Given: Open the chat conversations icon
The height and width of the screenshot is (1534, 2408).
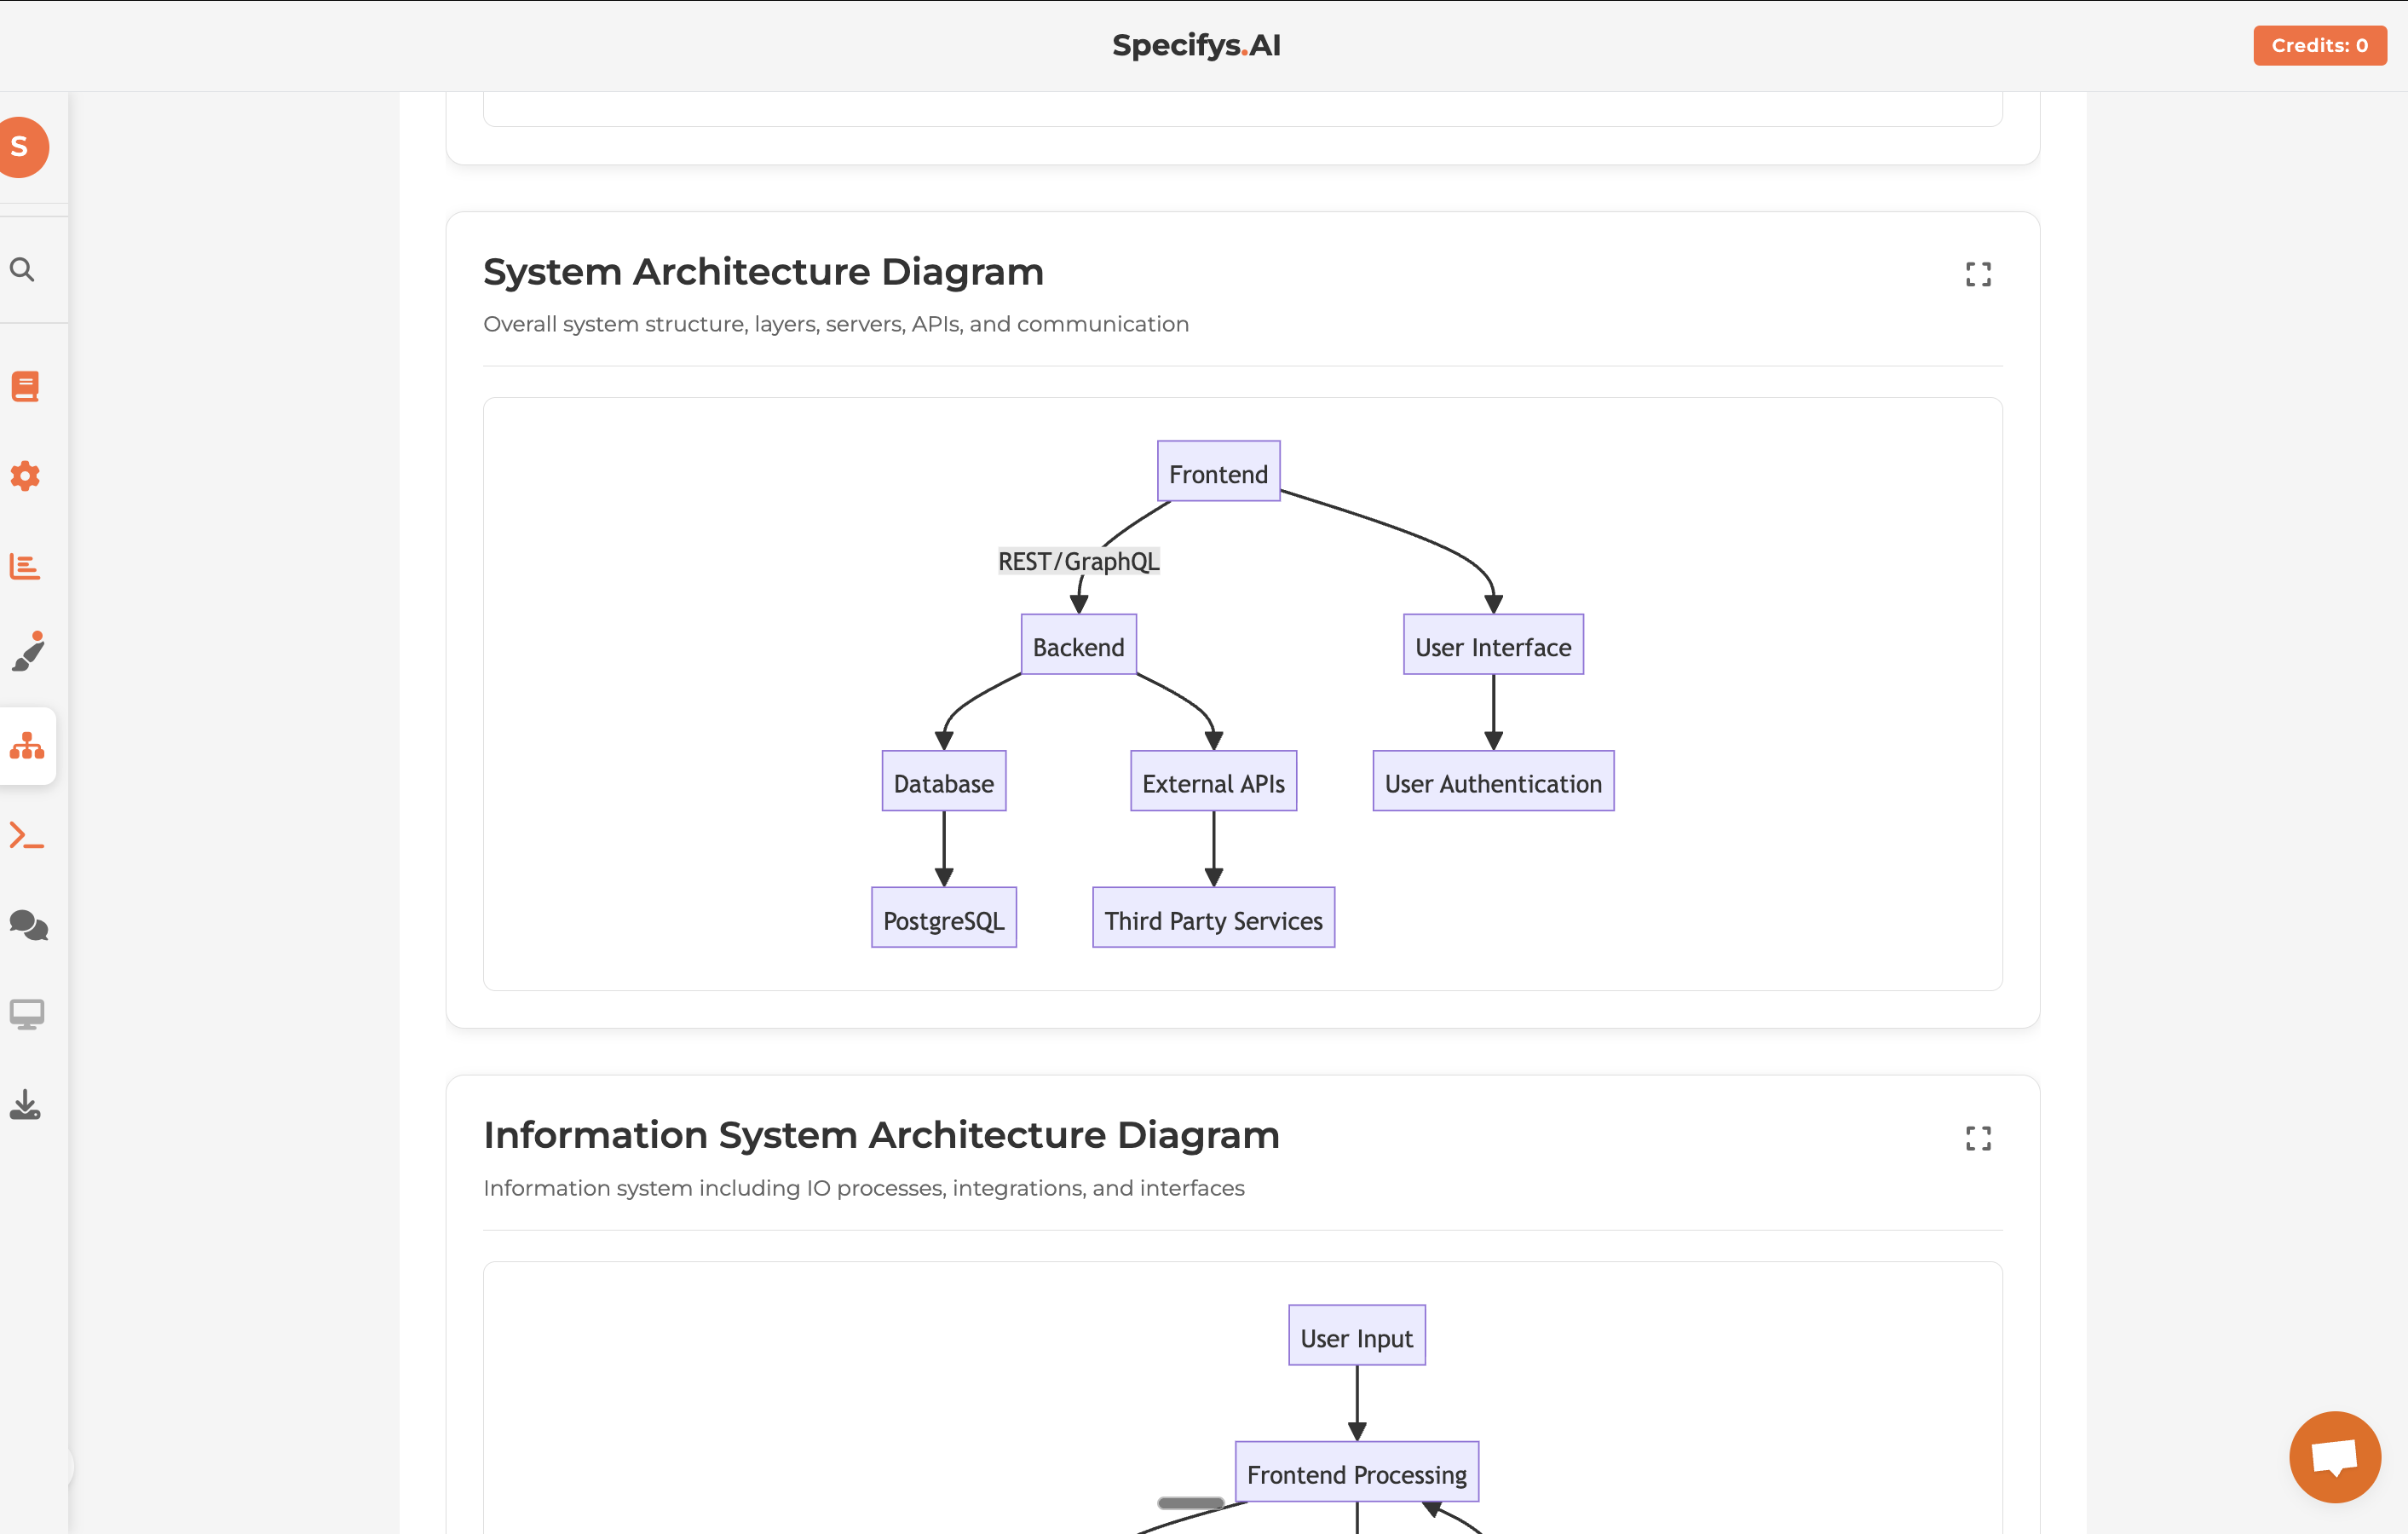Looking at the screenshot, I should click(27, 926).
